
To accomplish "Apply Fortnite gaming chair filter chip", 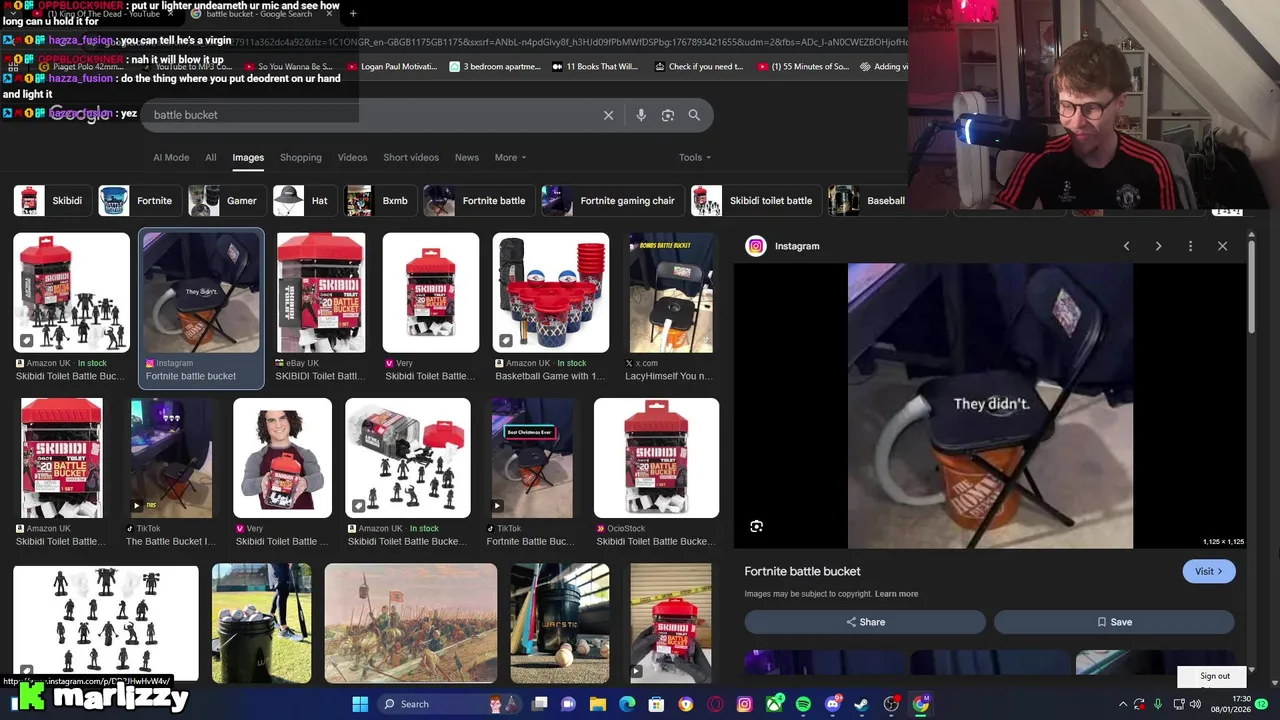I will 613,201.
